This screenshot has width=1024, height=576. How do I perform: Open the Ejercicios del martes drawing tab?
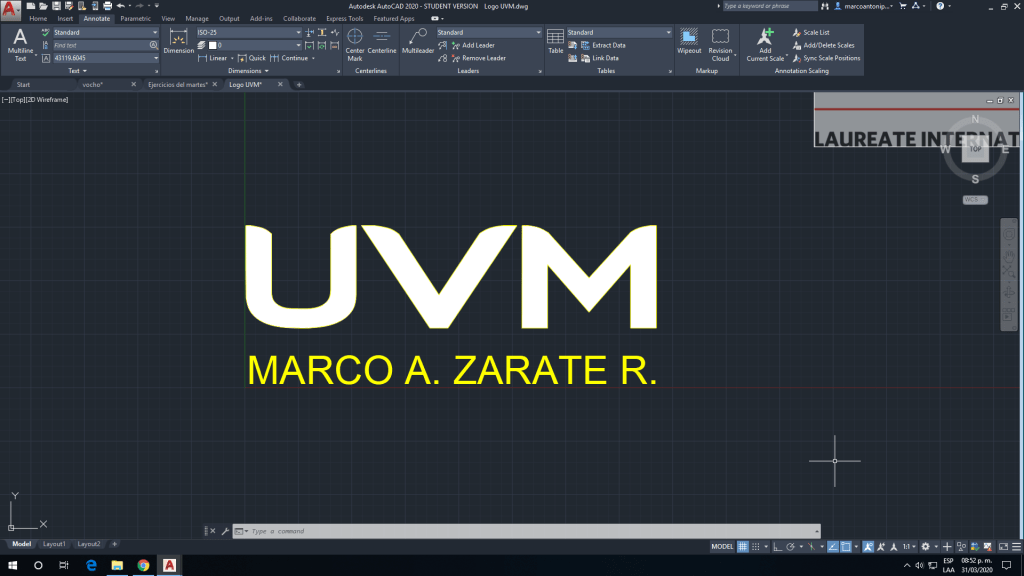click(x=177, y=85)
